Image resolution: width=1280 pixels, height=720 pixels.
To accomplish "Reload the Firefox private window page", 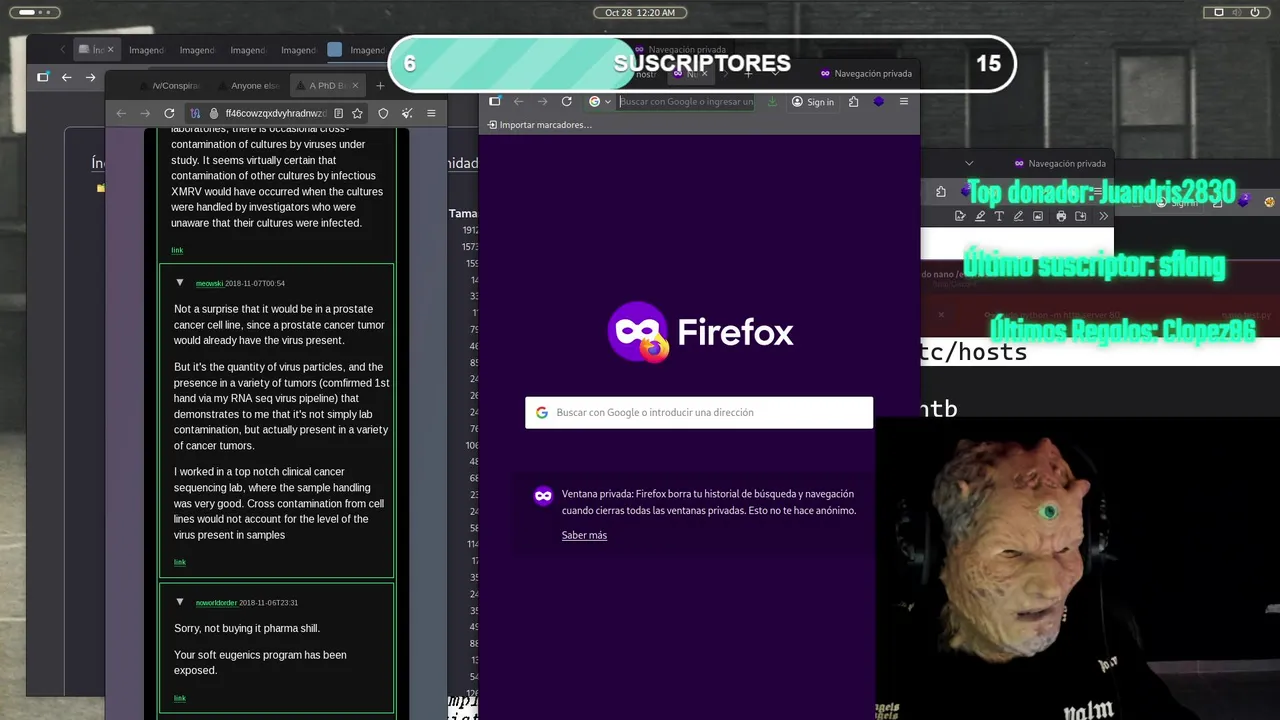I will click(566, 101).
